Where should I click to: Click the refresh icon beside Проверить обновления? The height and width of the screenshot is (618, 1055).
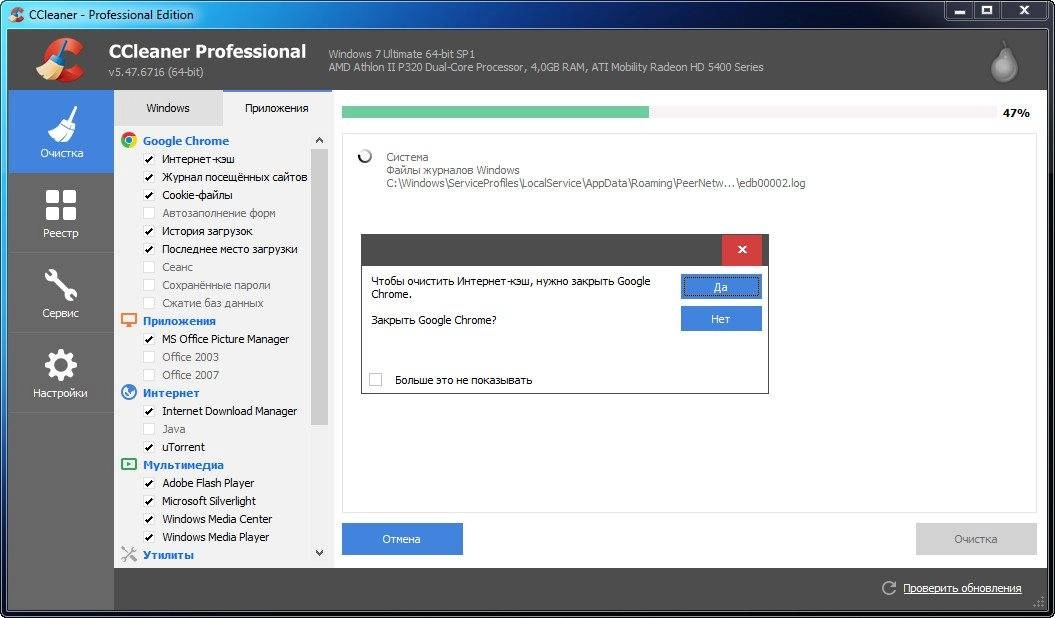pyautogui.click(x=889, y=588)
